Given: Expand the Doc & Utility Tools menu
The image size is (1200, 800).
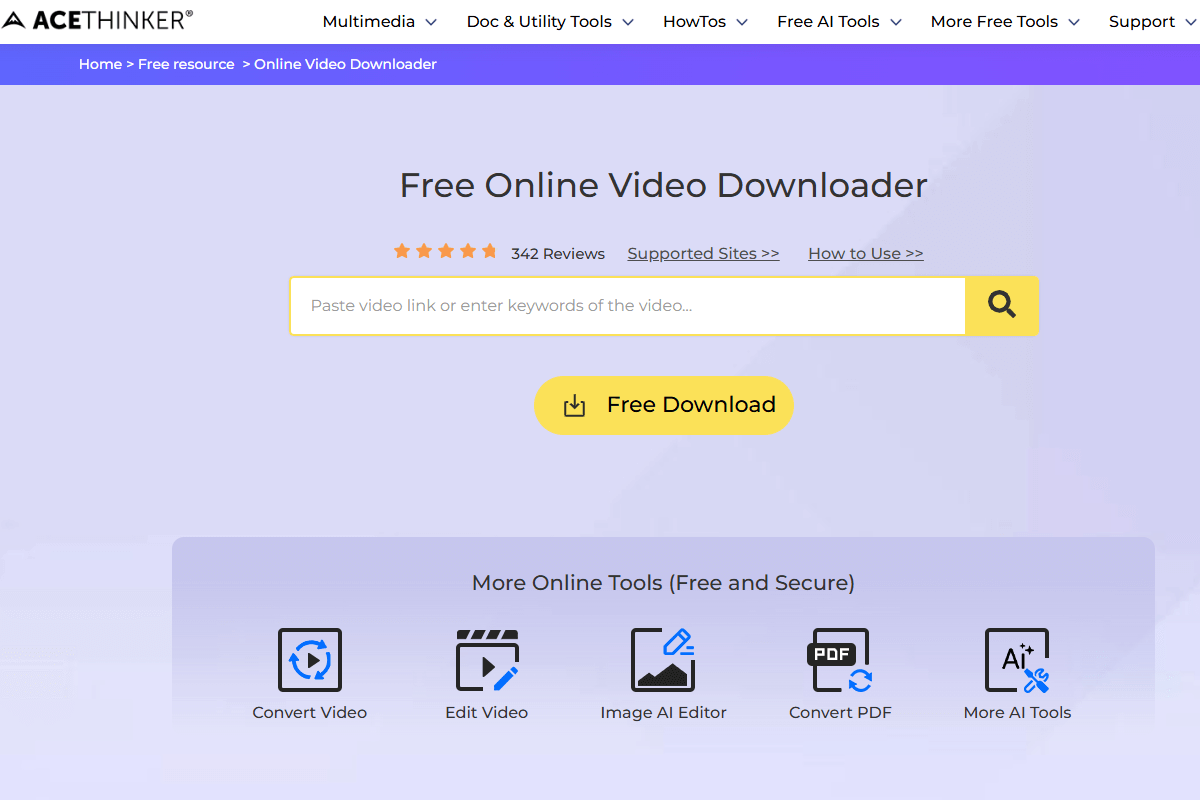Looking at the screenshot, I should (550, 22).
